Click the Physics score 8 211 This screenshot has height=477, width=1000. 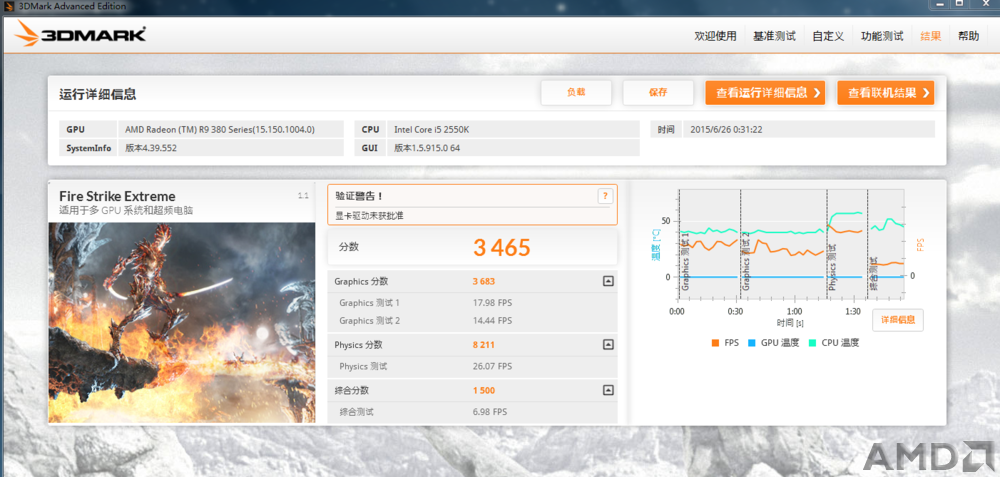(483, 345)
